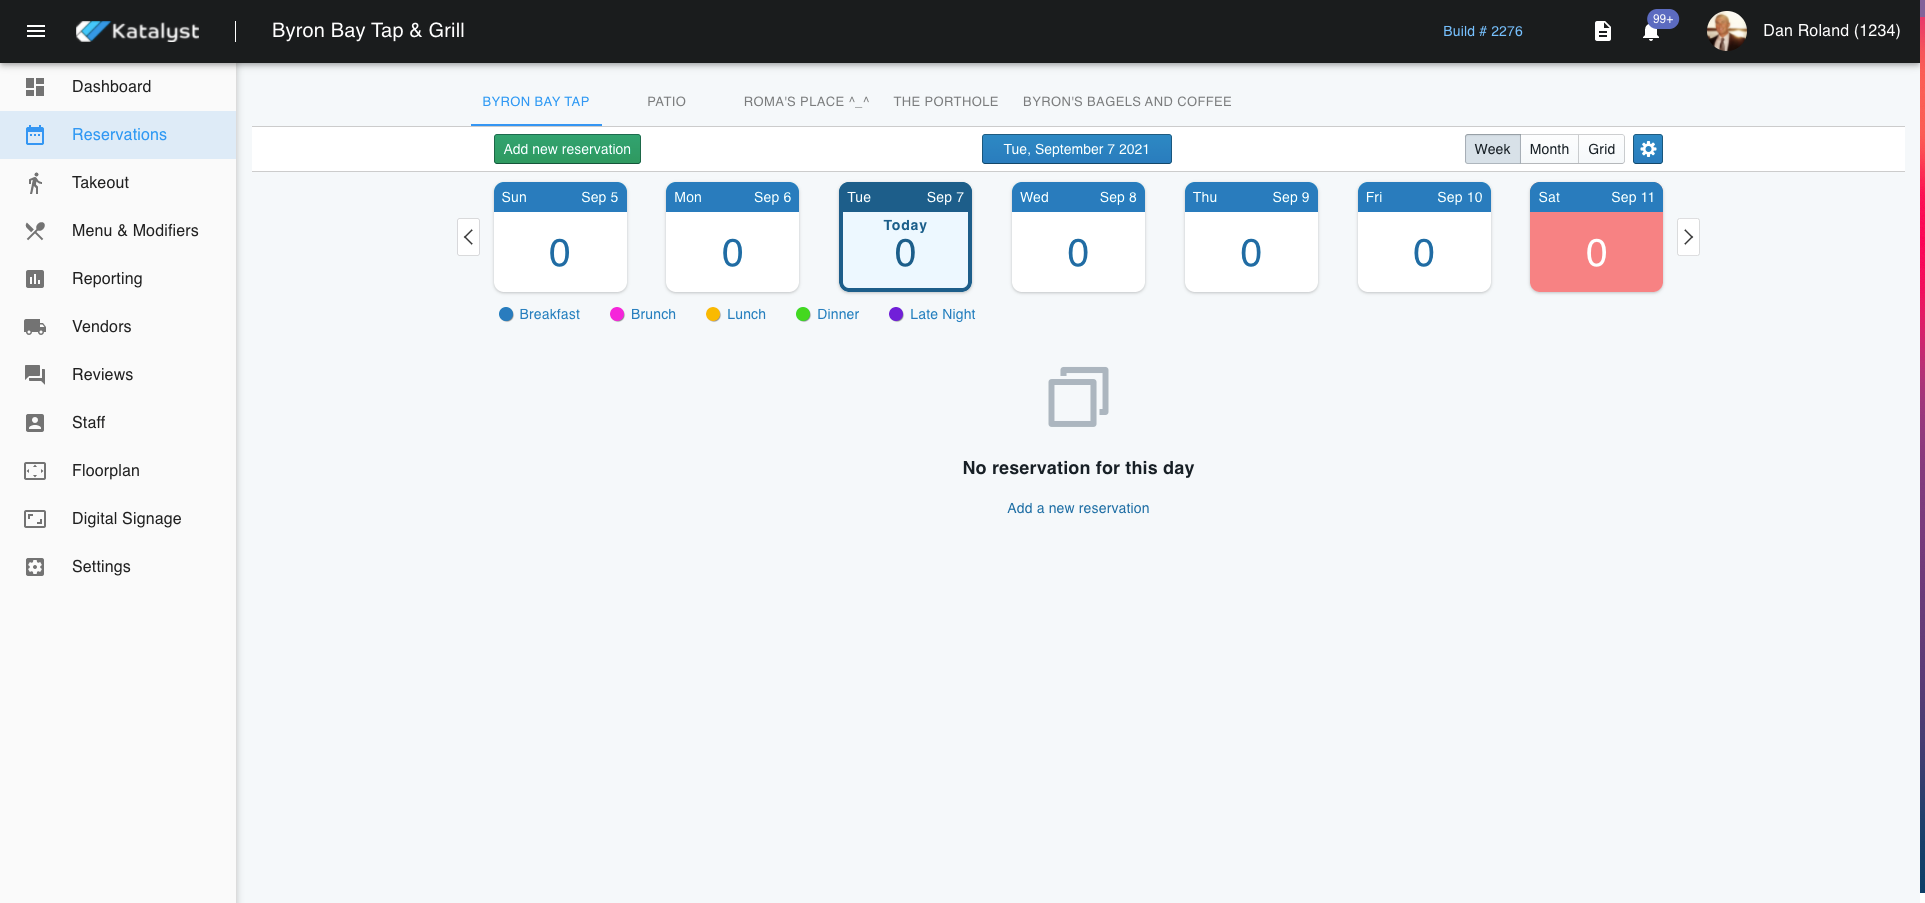Click the green Add new reservation button
This screenshot has width=1925, height=903.
point(567,149)
